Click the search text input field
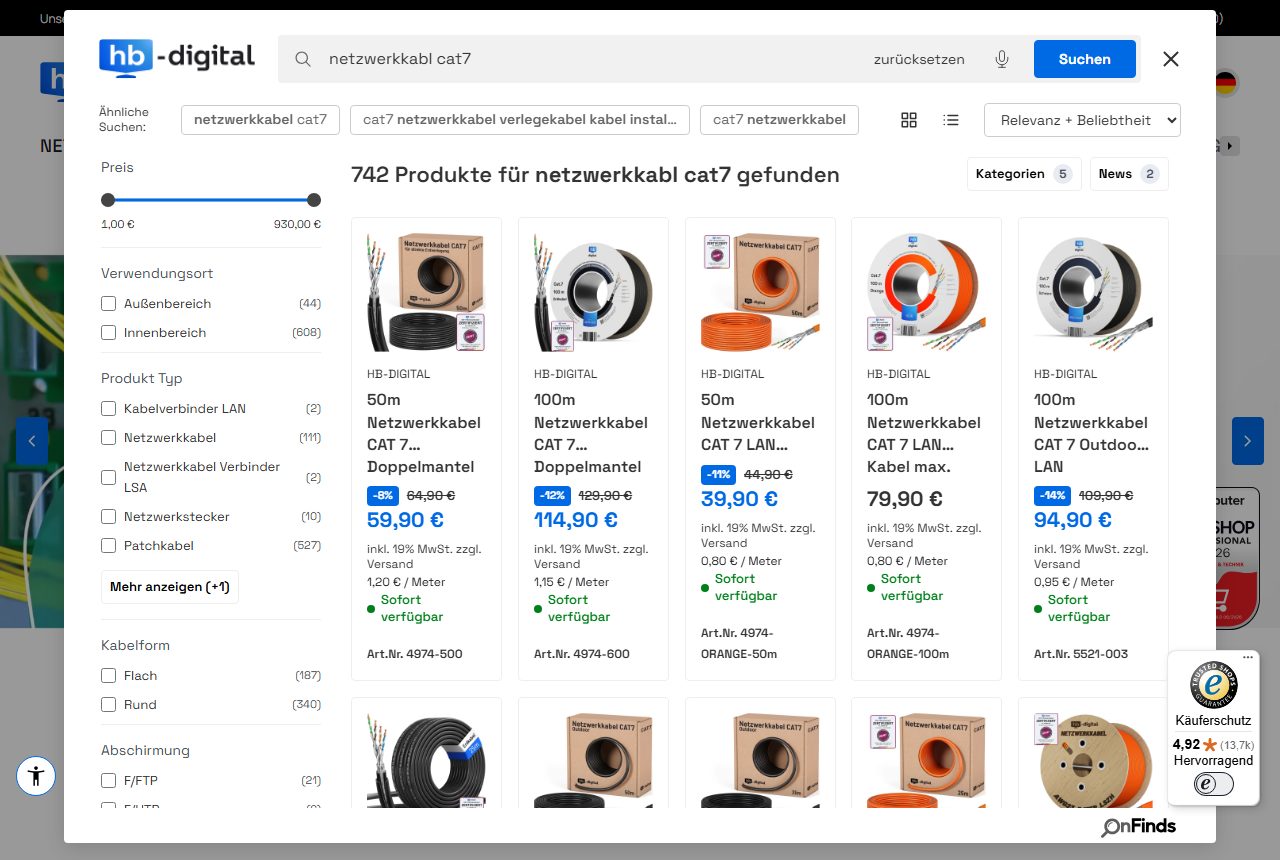This screenshot has width=1280, height=860. coord(590,59)
